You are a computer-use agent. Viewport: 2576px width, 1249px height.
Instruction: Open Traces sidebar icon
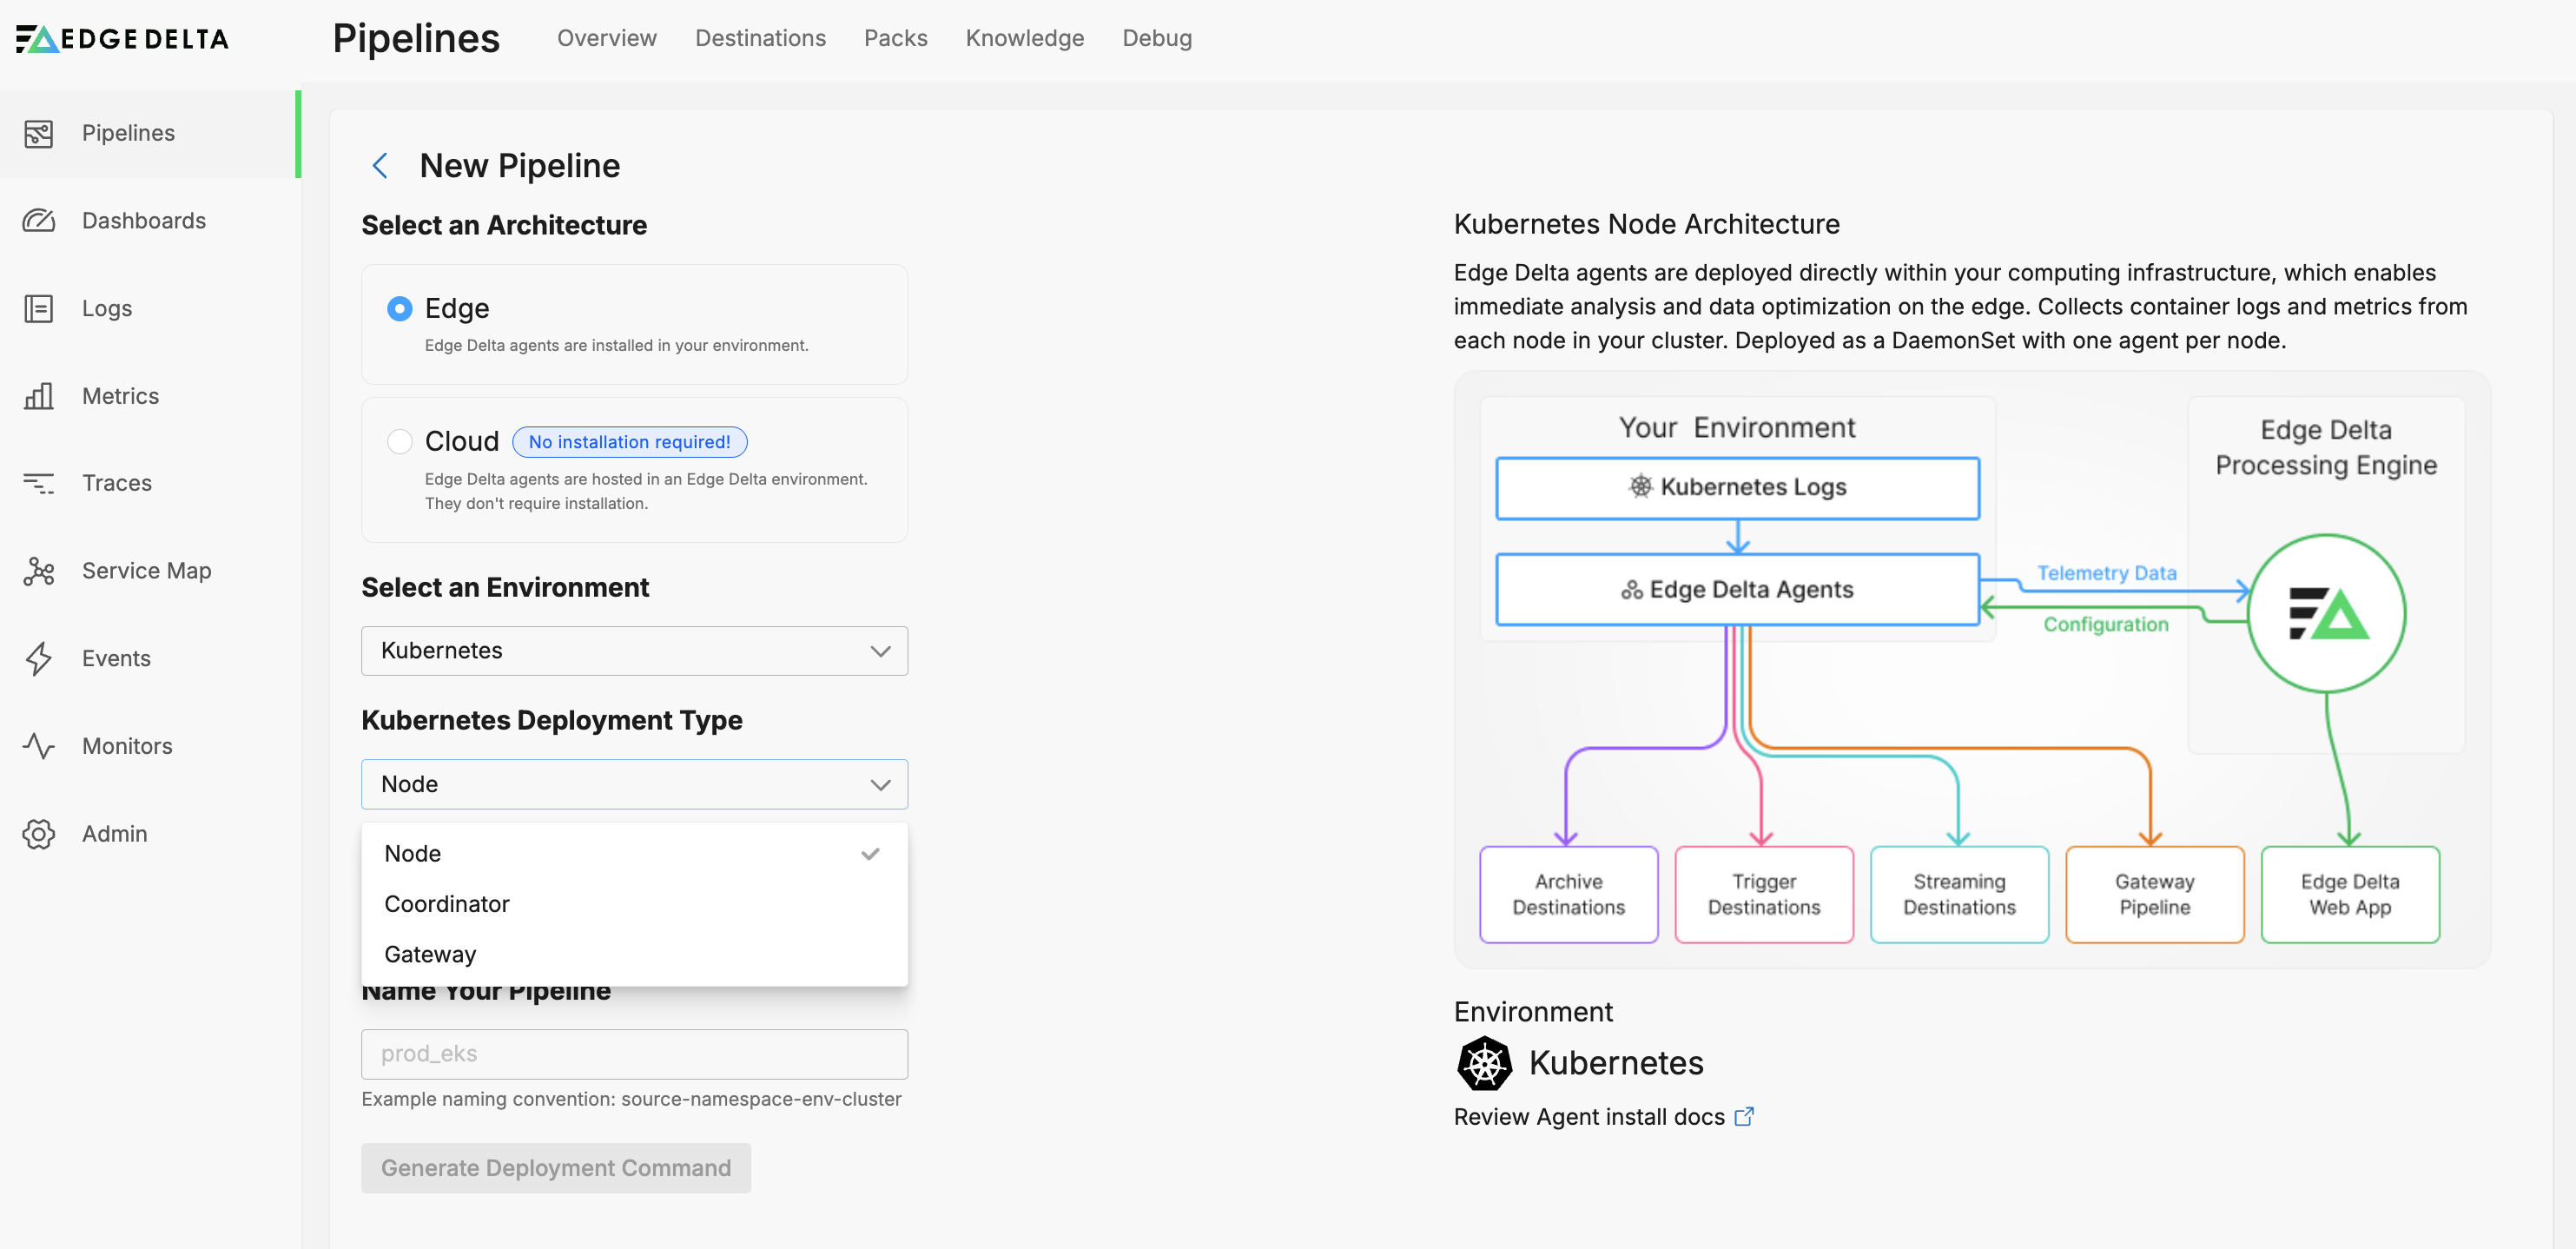coord(39,483)
